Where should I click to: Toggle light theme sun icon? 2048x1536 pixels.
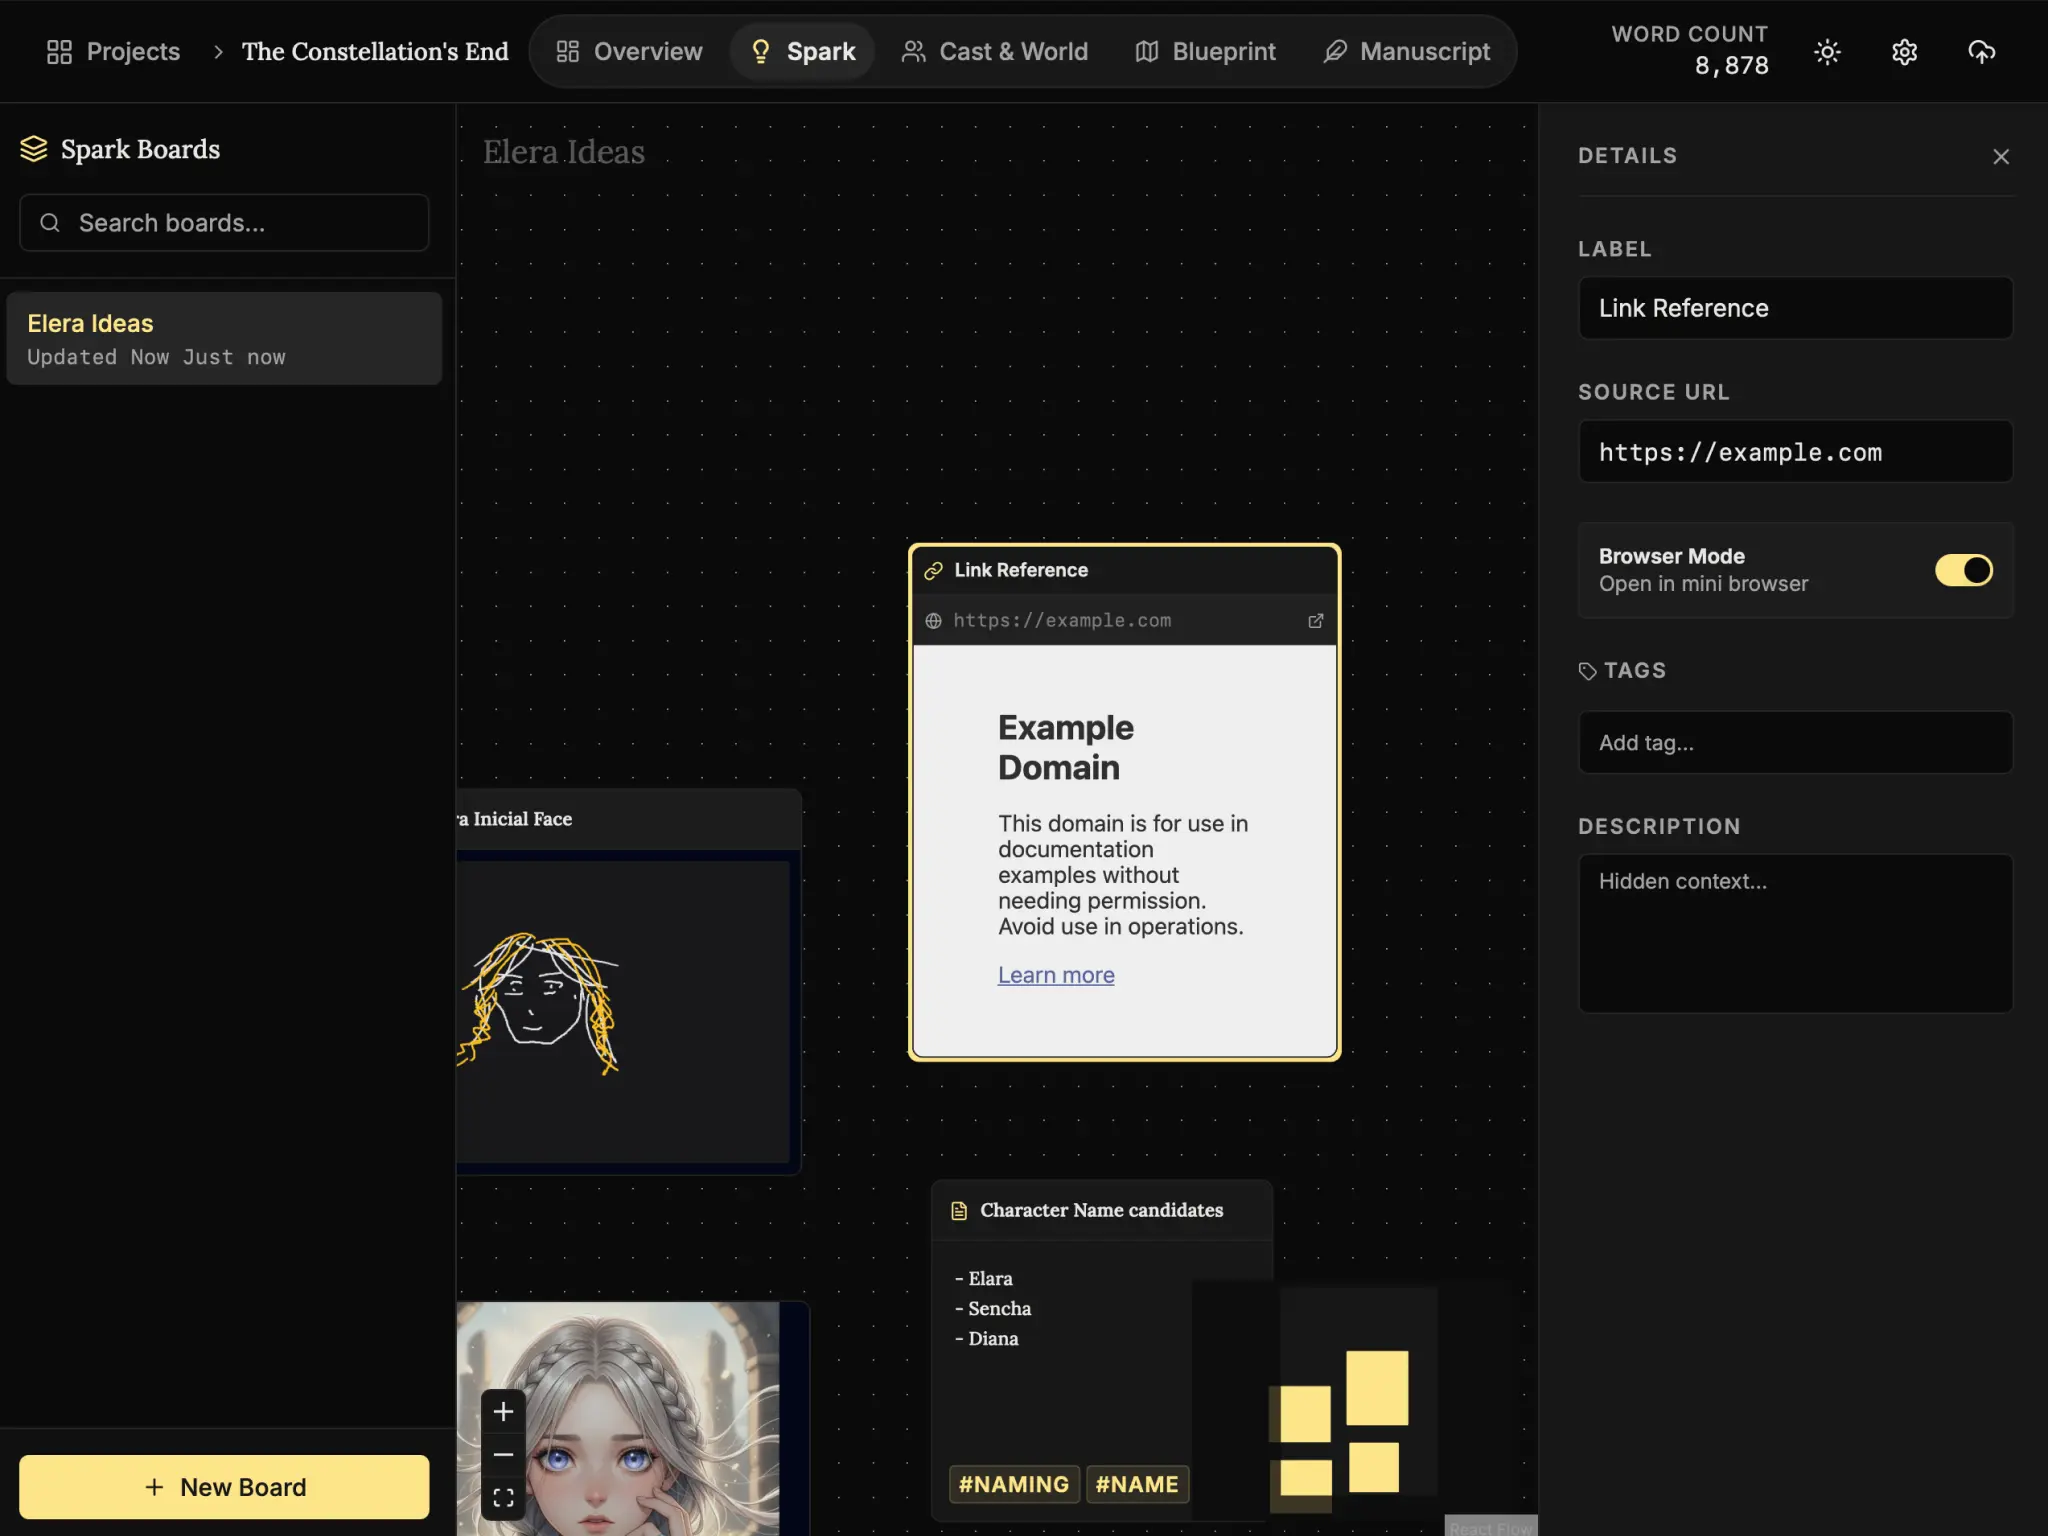(1827, 52)
